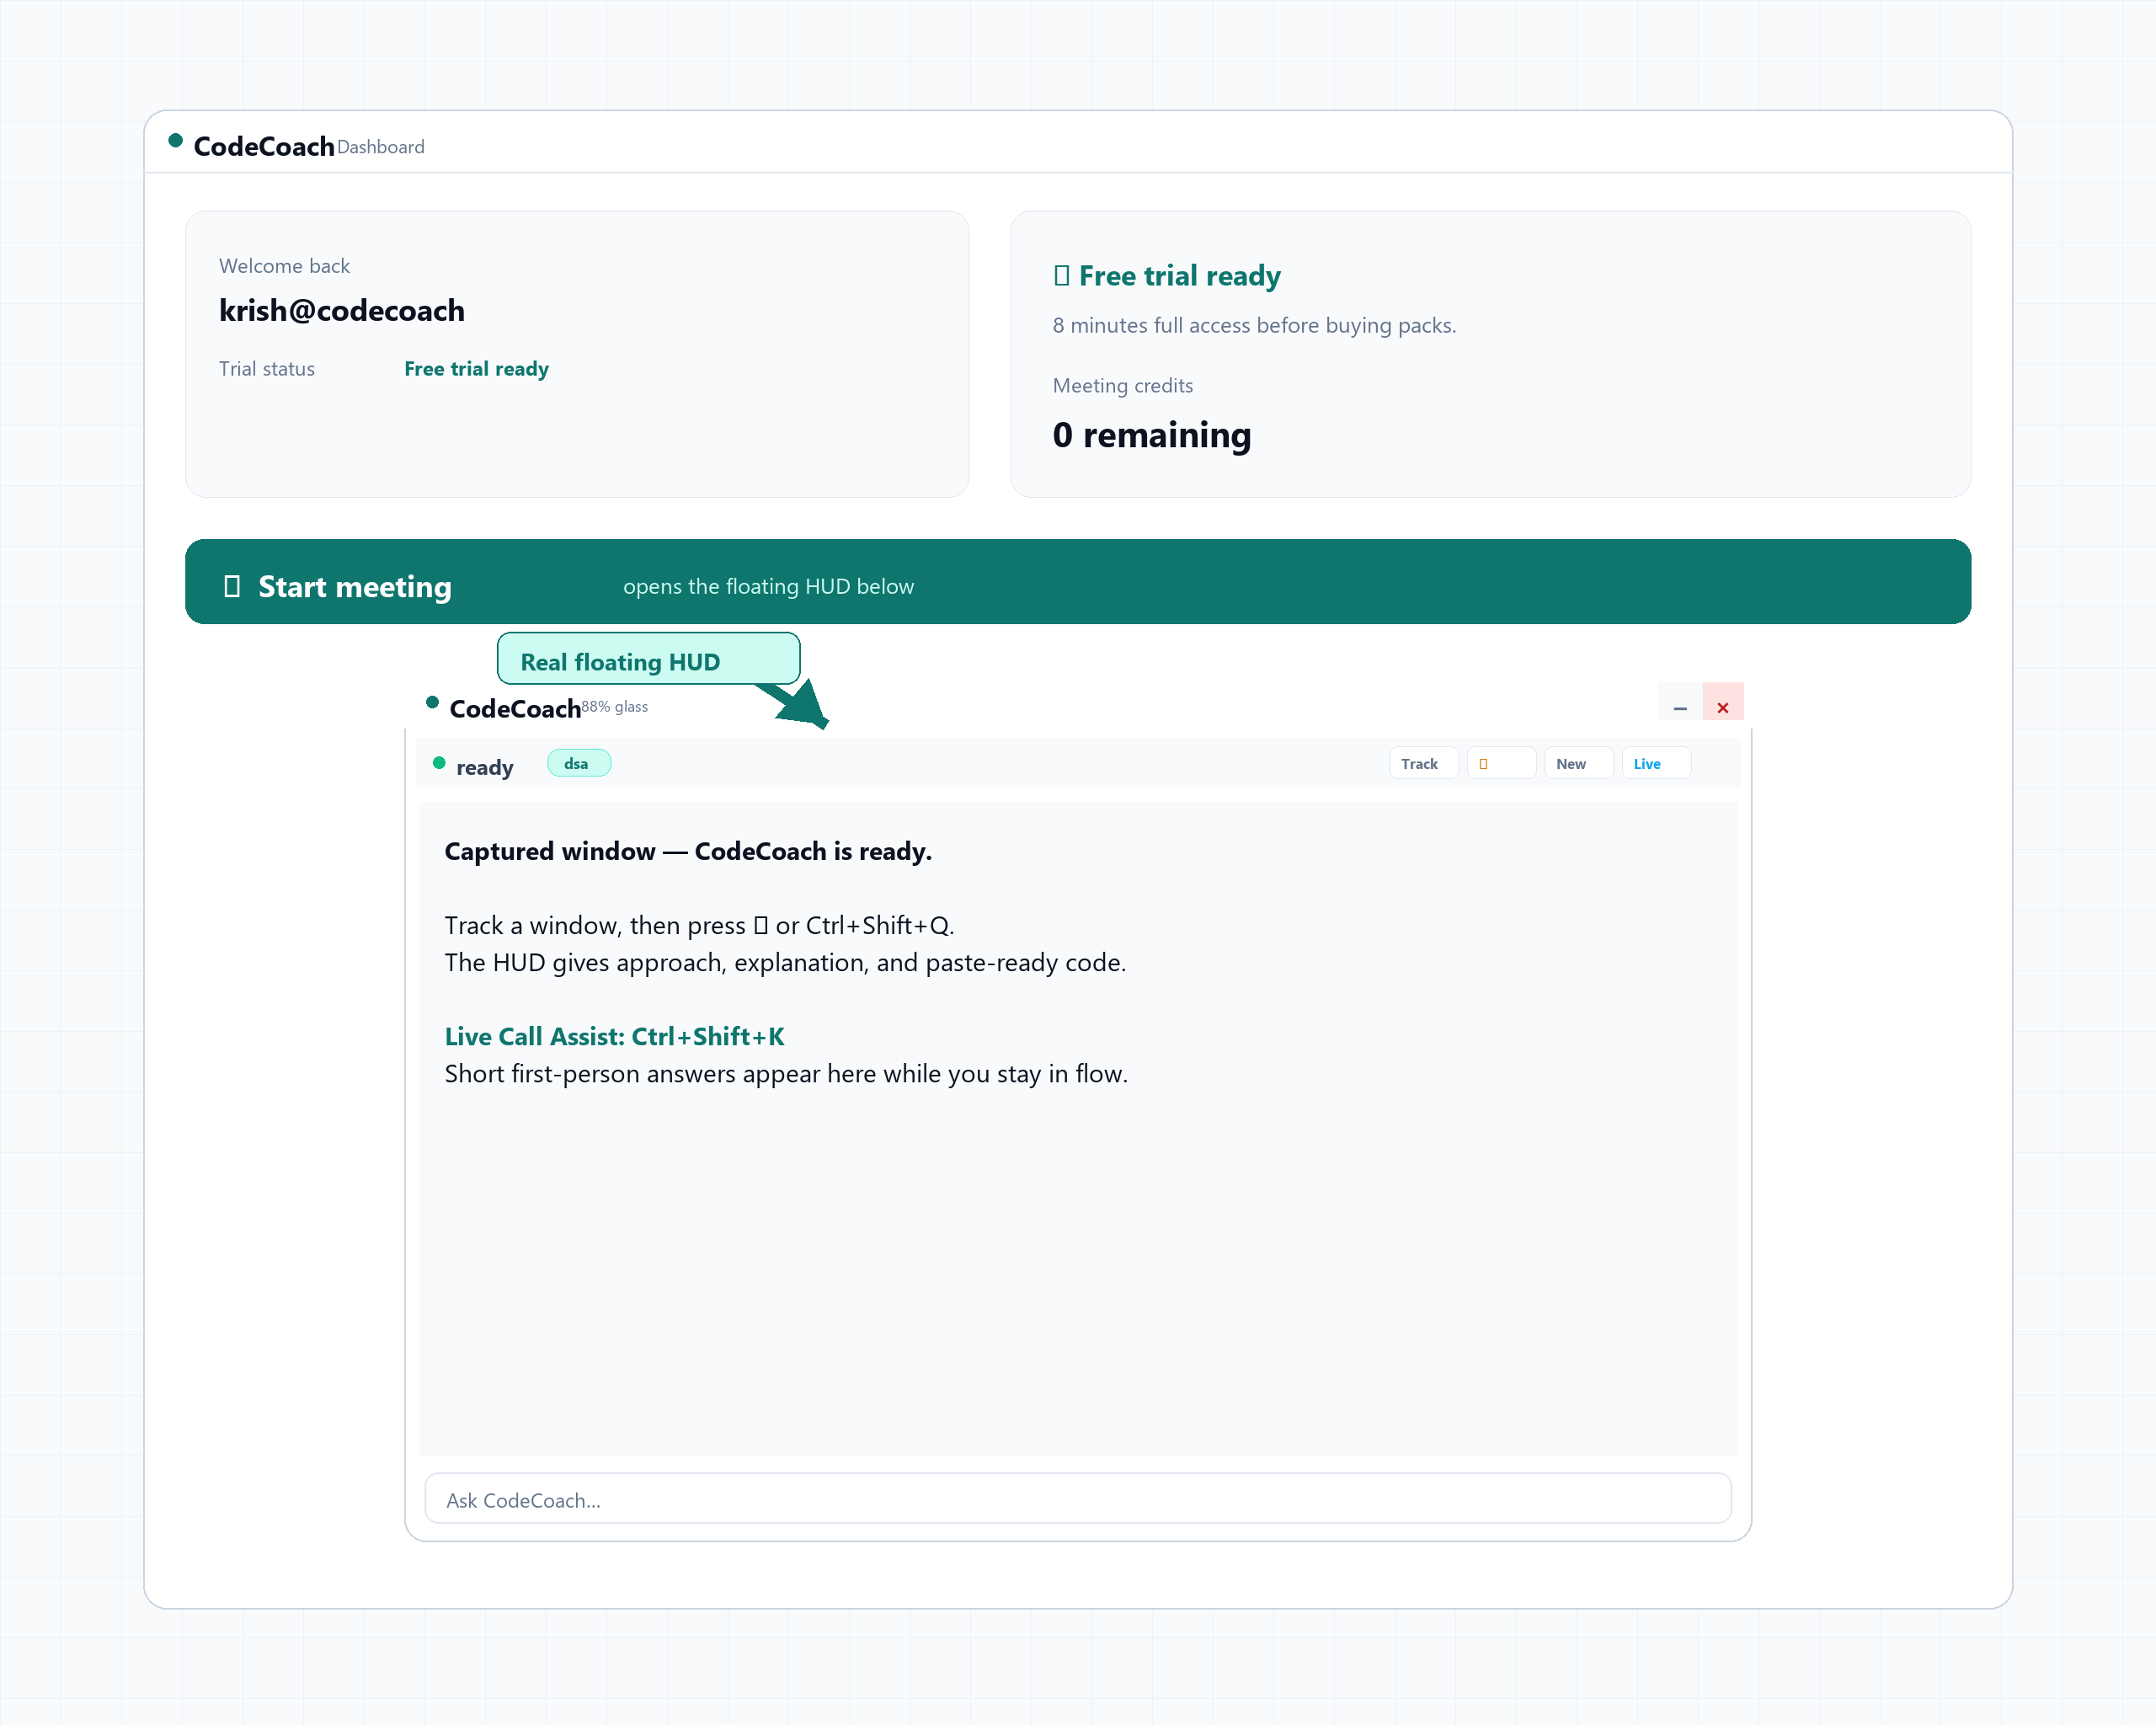Viewport: 2156px width, 1725px height.
Task: Click the dsa mode badge
Action: (578, 763)
